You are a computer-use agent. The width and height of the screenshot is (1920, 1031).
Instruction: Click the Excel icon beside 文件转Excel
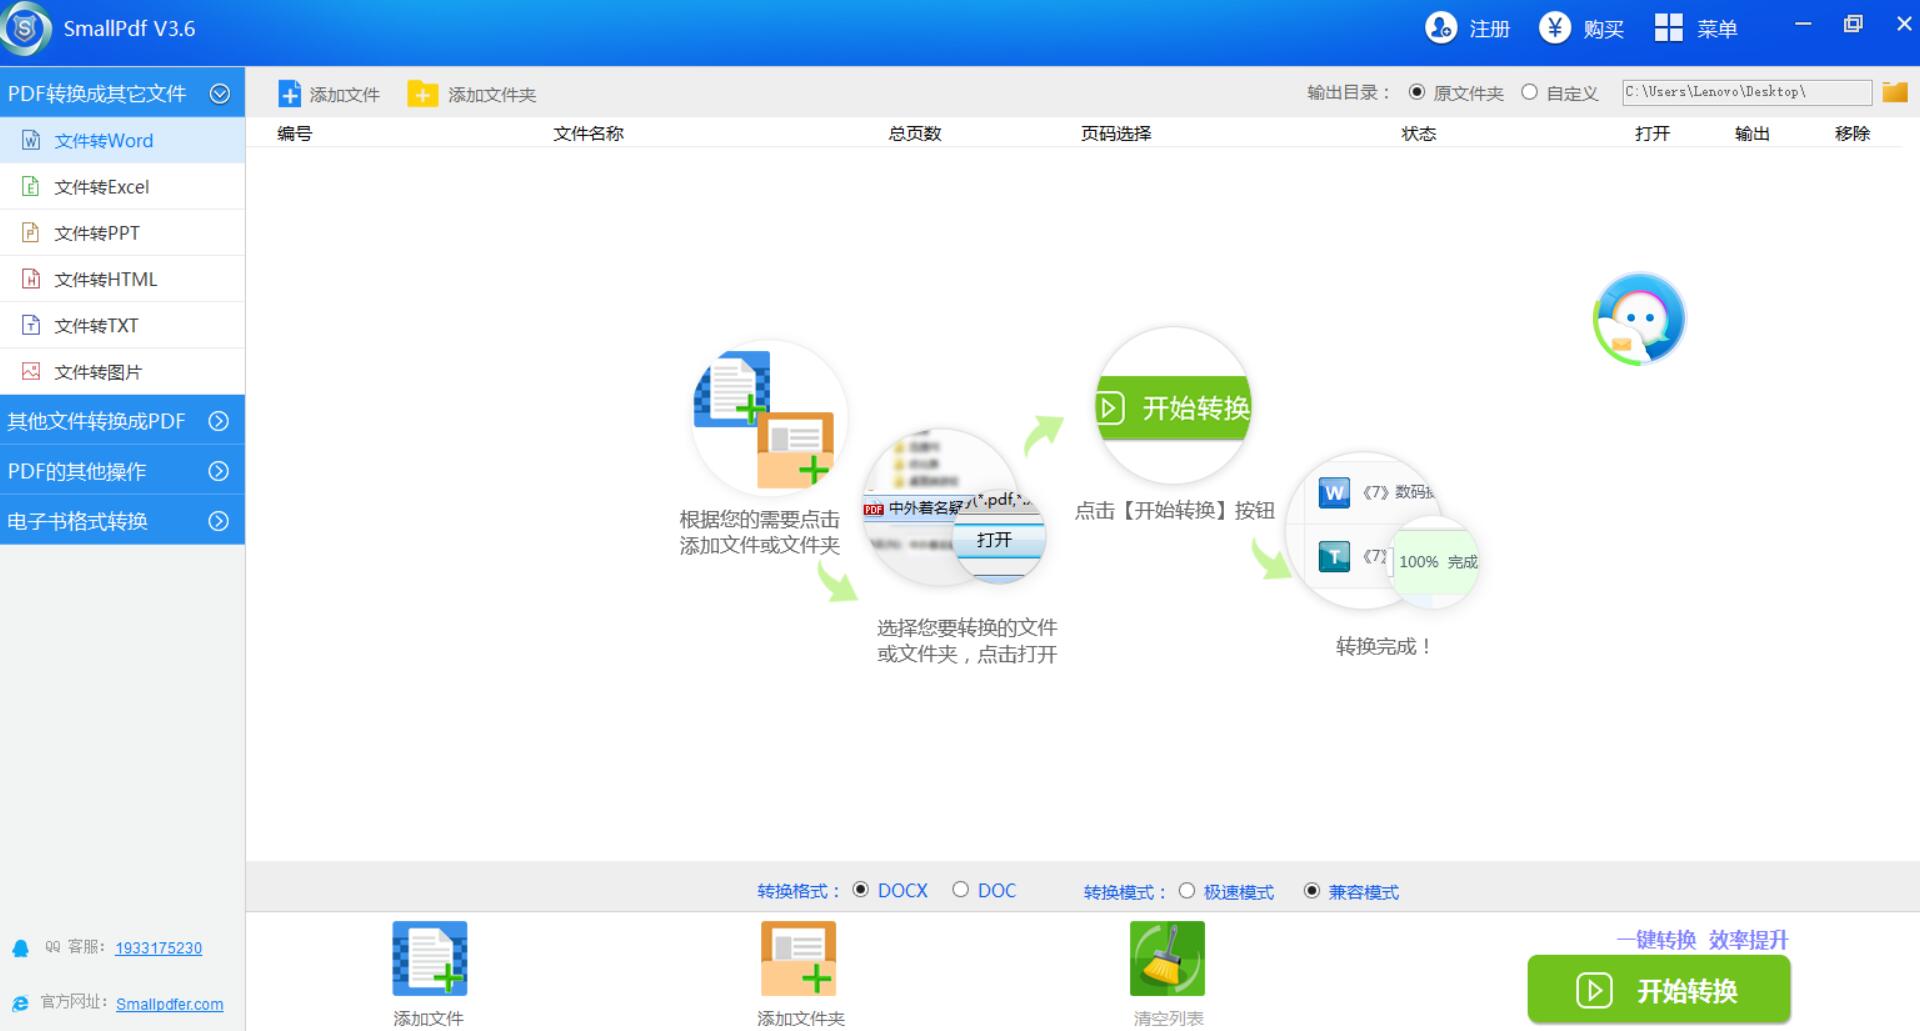tap(31, 186)
